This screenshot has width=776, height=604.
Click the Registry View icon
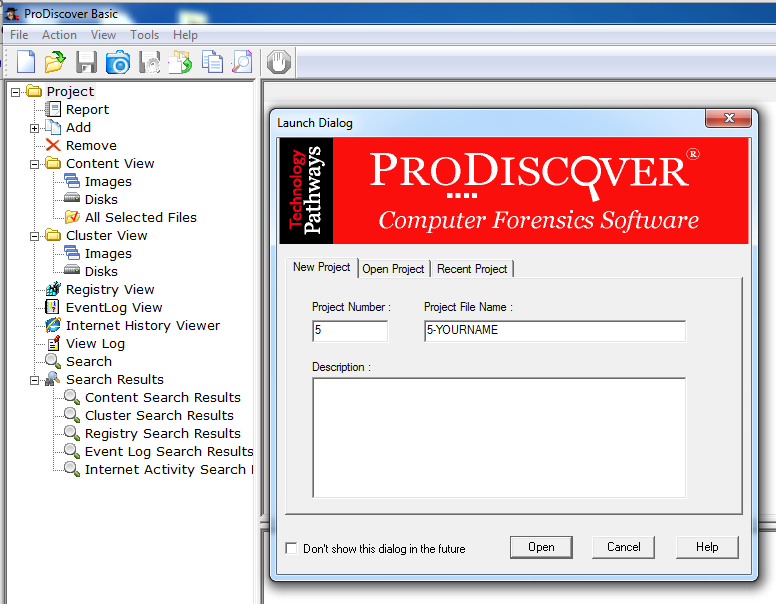(x=52, y=289)
